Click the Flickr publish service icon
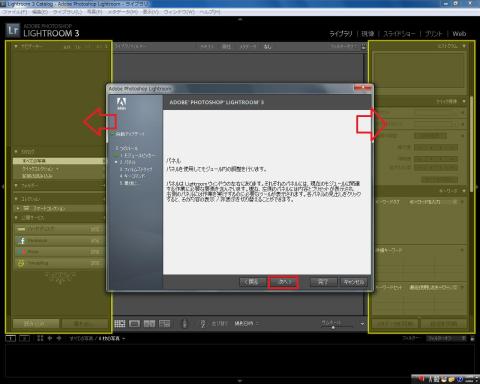480x384 pixels. point(22,252)
